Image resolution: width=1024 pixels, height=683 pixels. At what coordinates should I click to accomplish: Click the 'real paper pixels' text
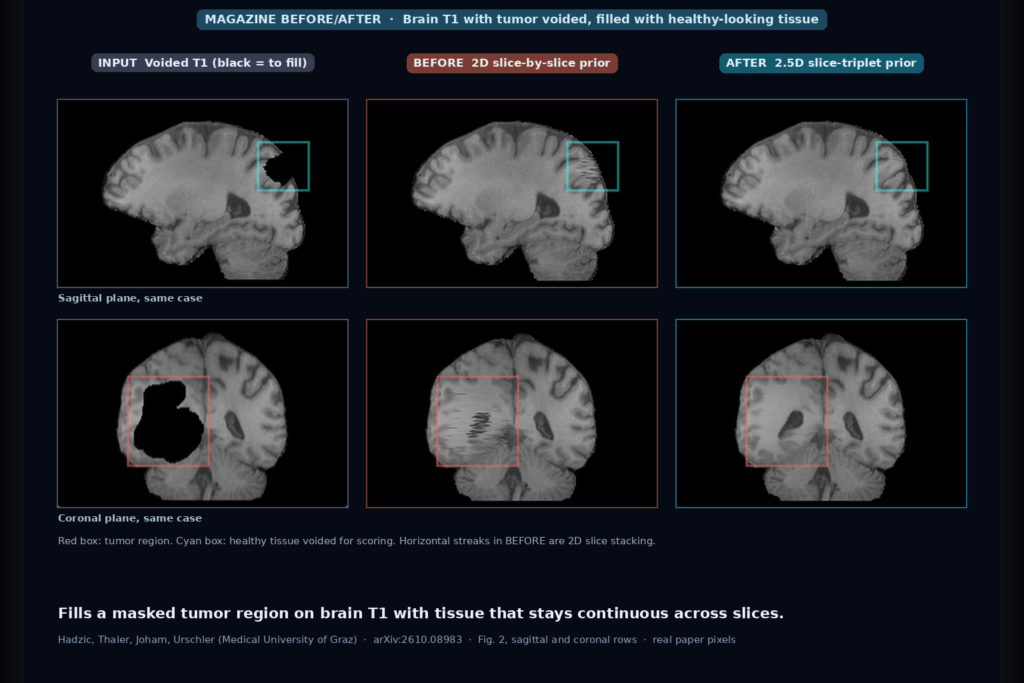pos(694,639)
